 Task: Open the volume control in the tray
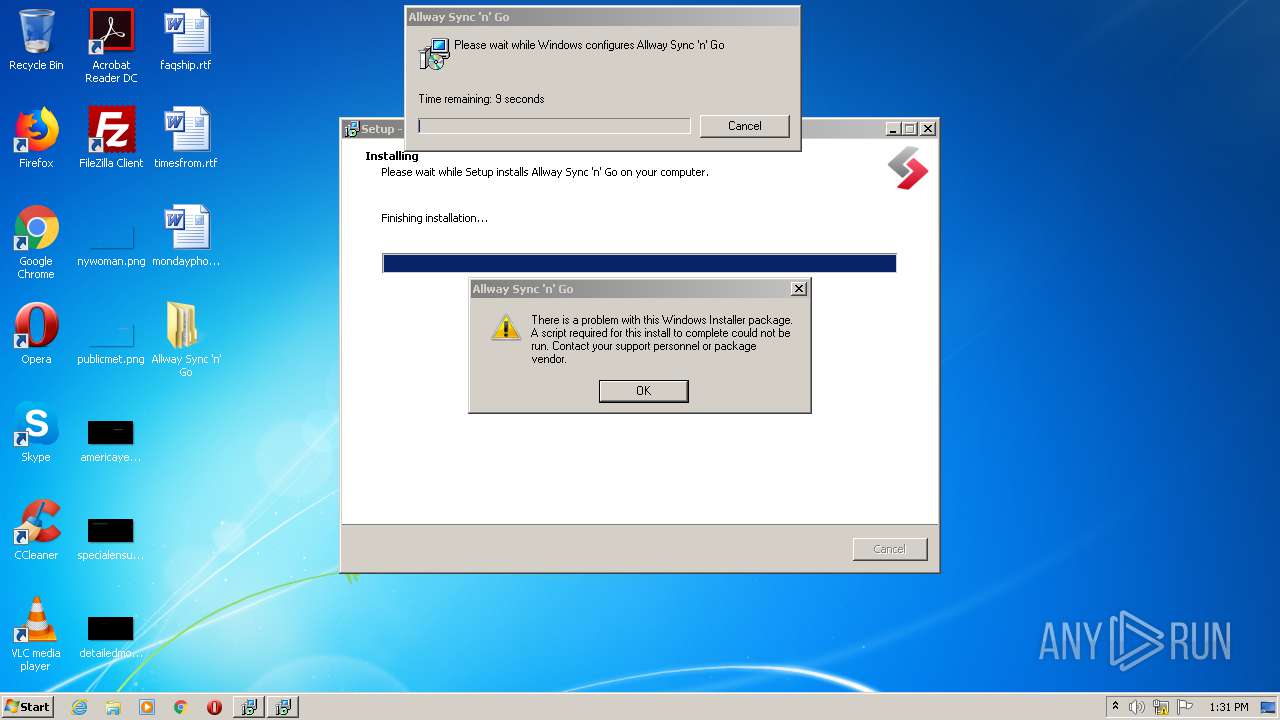click(x=1137, y=707)
